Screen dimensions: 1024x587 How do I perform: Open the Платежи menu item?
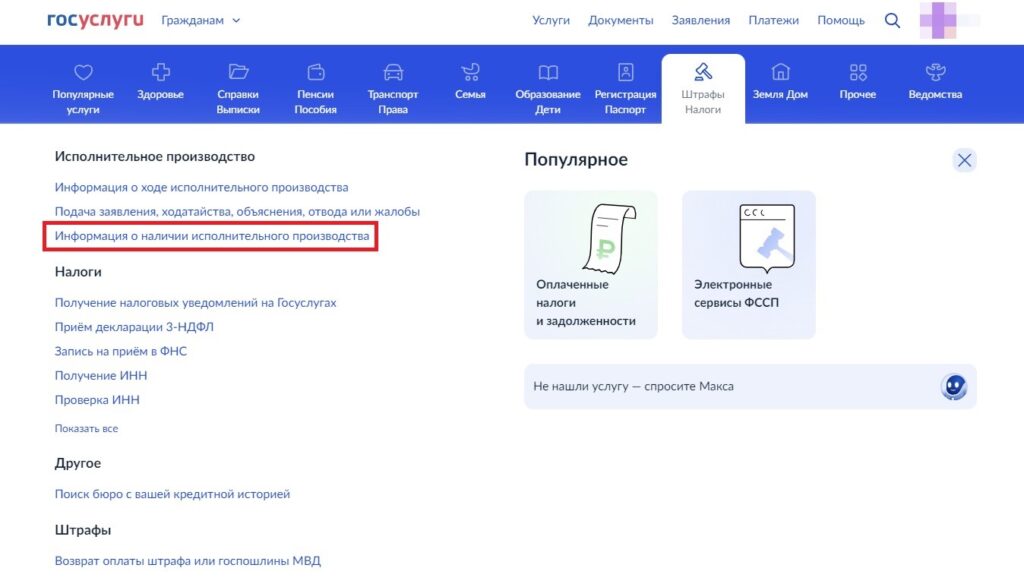774,20
